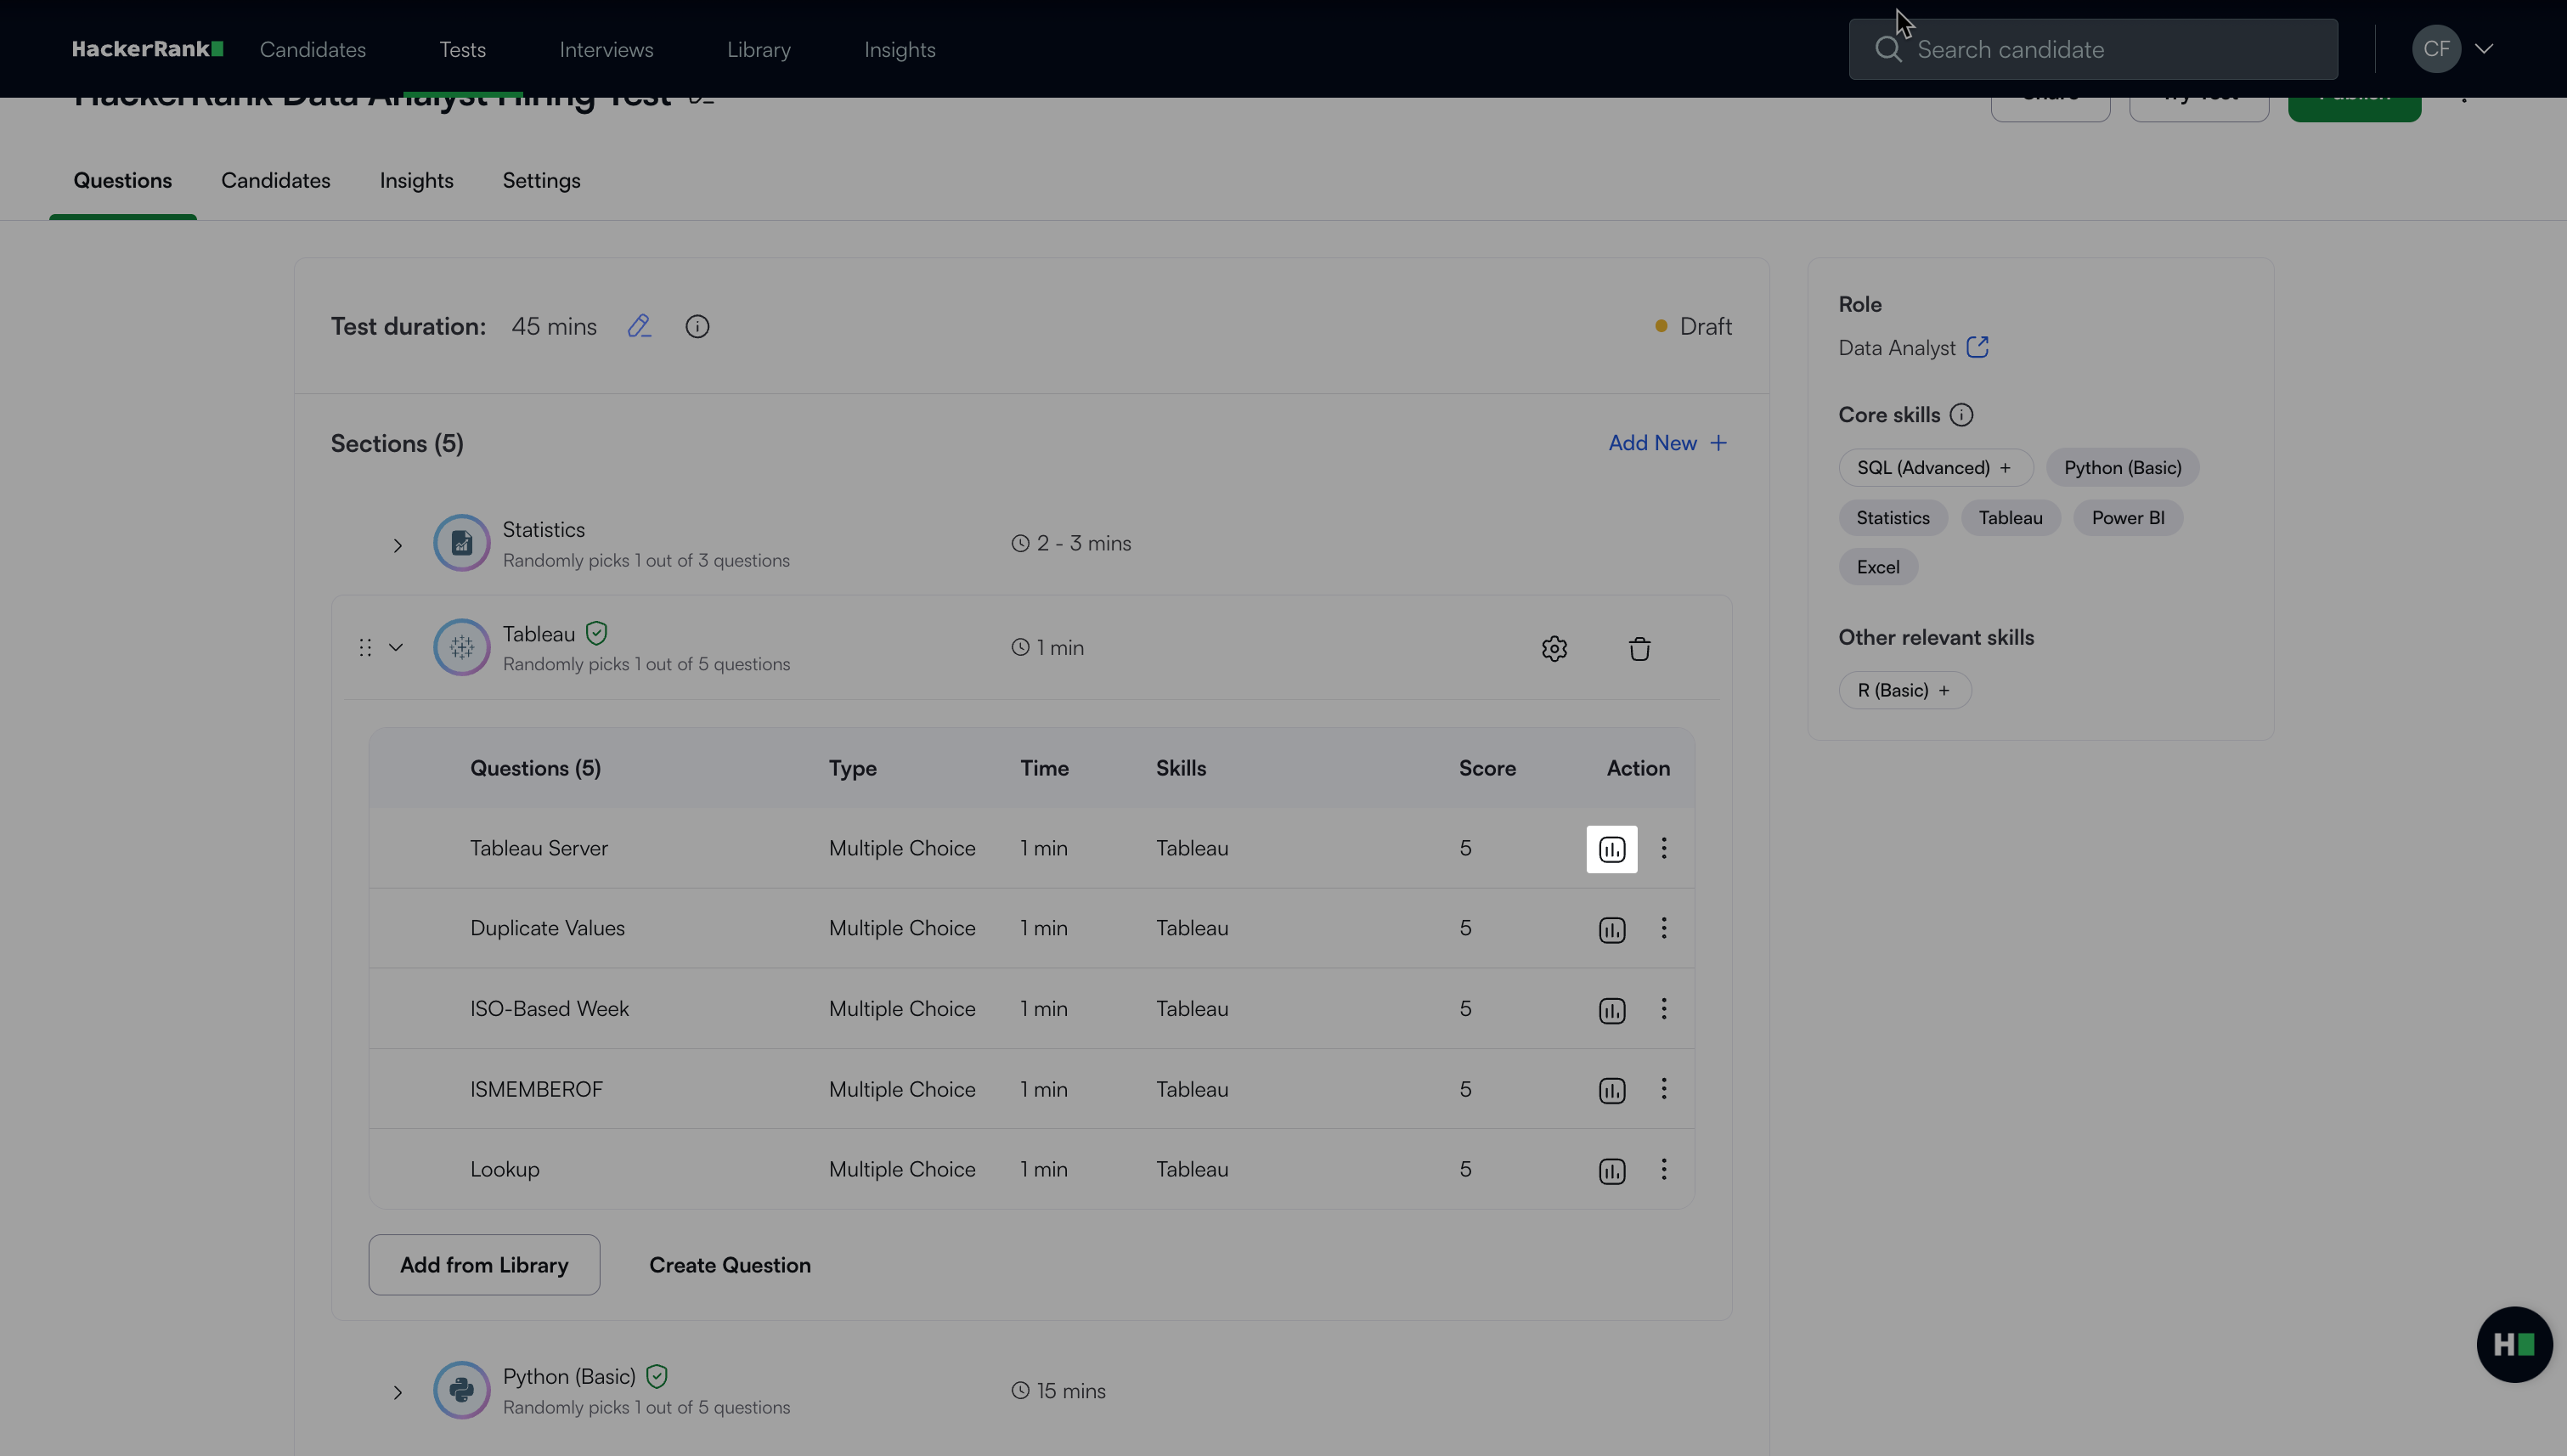Open insights chart icon for Duplicate Values
The image size is (2567, 1456).
[1612, 929]
